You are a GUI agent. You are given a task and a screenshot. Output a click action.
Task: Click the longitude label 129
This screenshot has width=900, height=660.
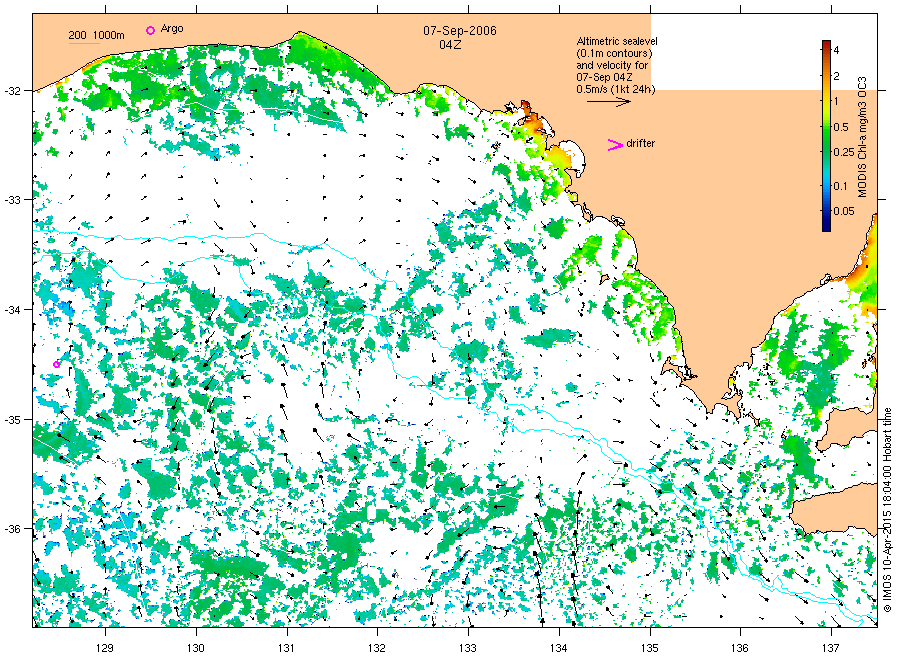pyautogui.click(x=105, y=649)
